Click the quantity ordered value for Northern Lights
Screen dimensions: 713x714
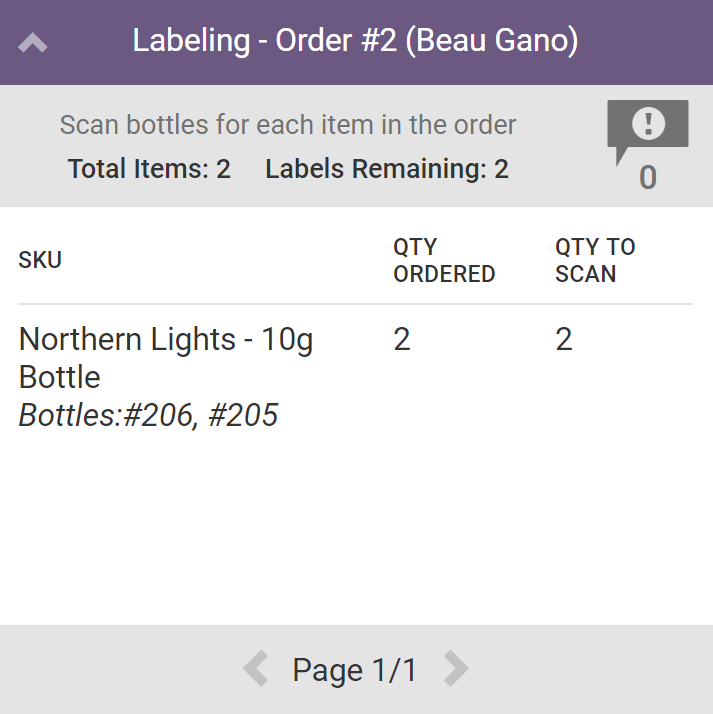point(402,340)
